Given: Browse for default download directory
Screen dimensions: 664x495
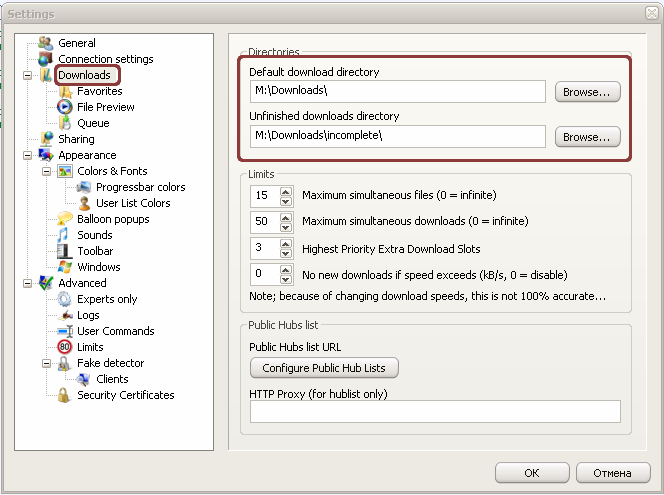Looking at the screenshot, I should tap(587, 92).
